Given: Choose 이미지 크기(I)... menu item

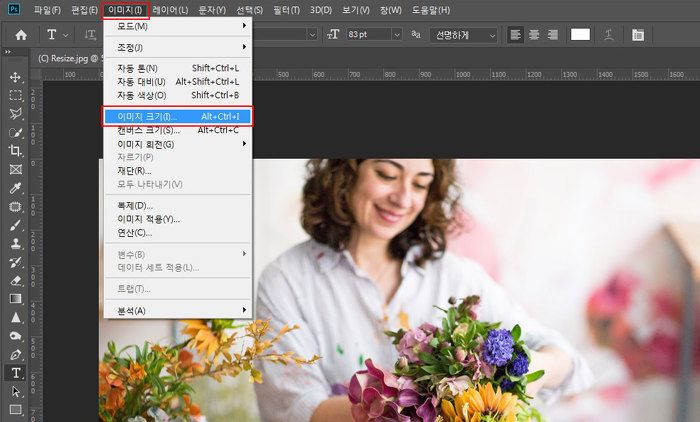Looking at the screenshot, I should [178, 117].
